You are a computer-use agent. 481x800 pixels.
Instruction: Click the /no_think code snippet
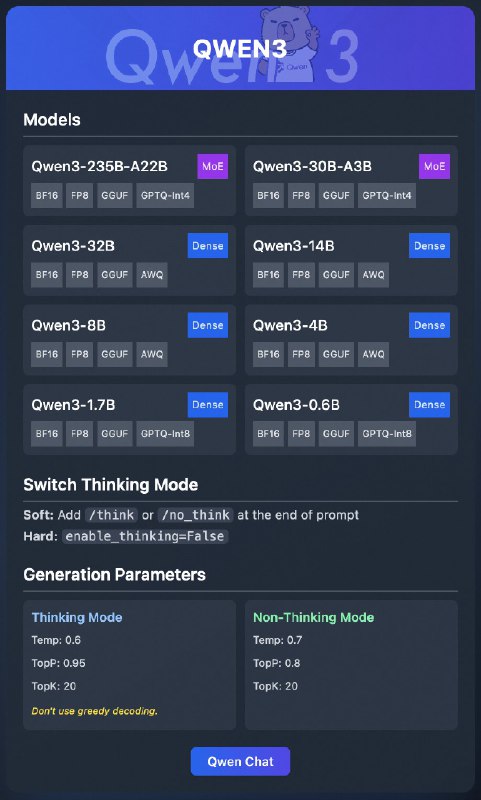[195, 515]
